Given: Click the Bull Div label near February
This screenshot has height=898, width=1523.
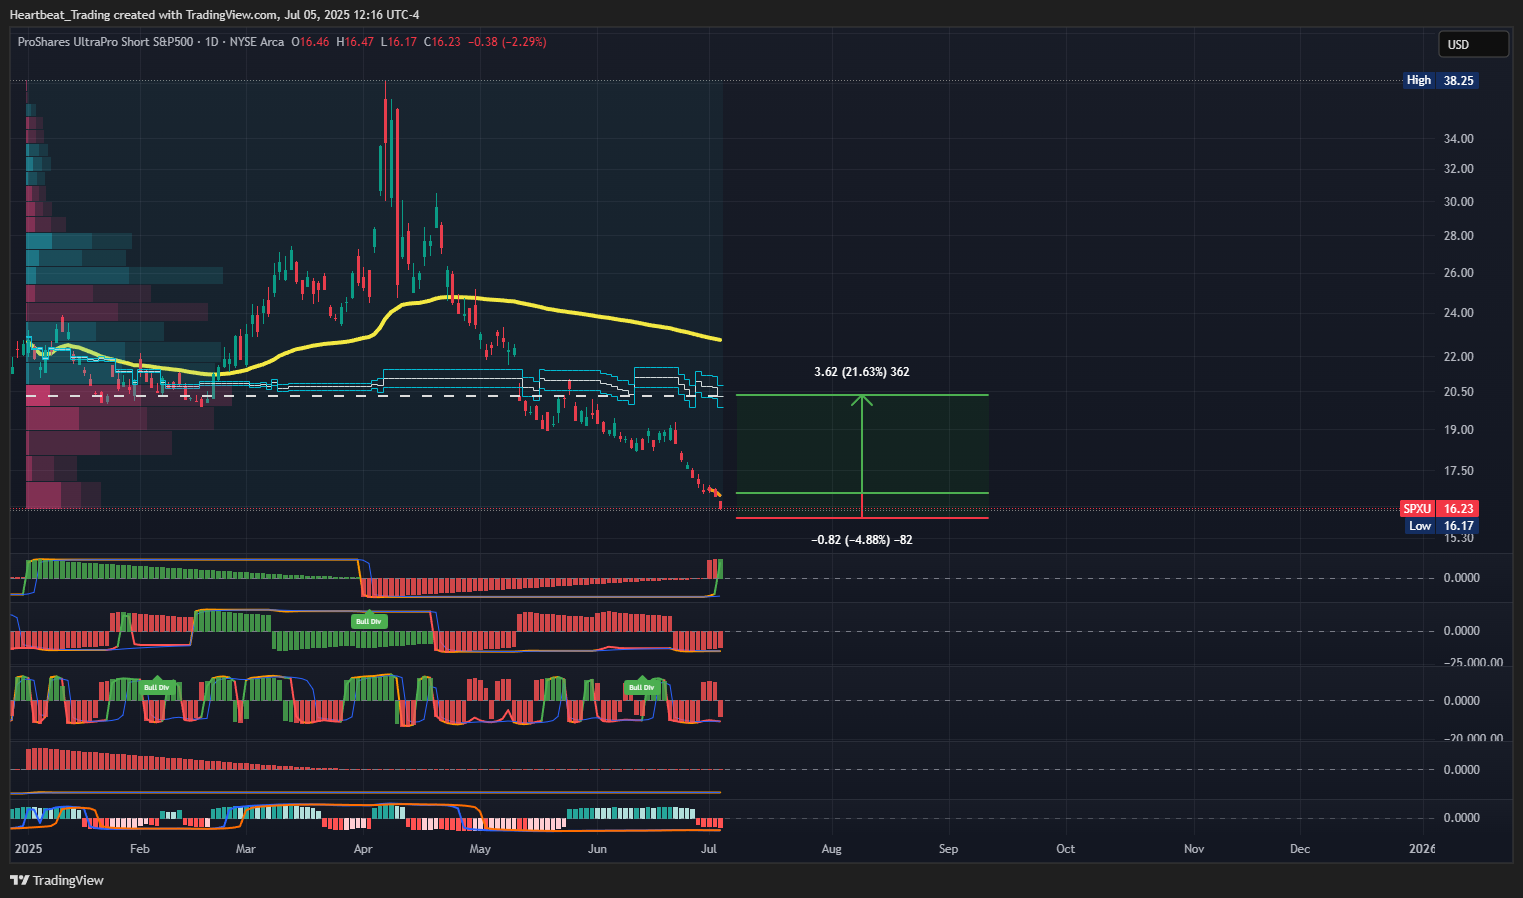Looking at the screenshot, I should point(157,687).
